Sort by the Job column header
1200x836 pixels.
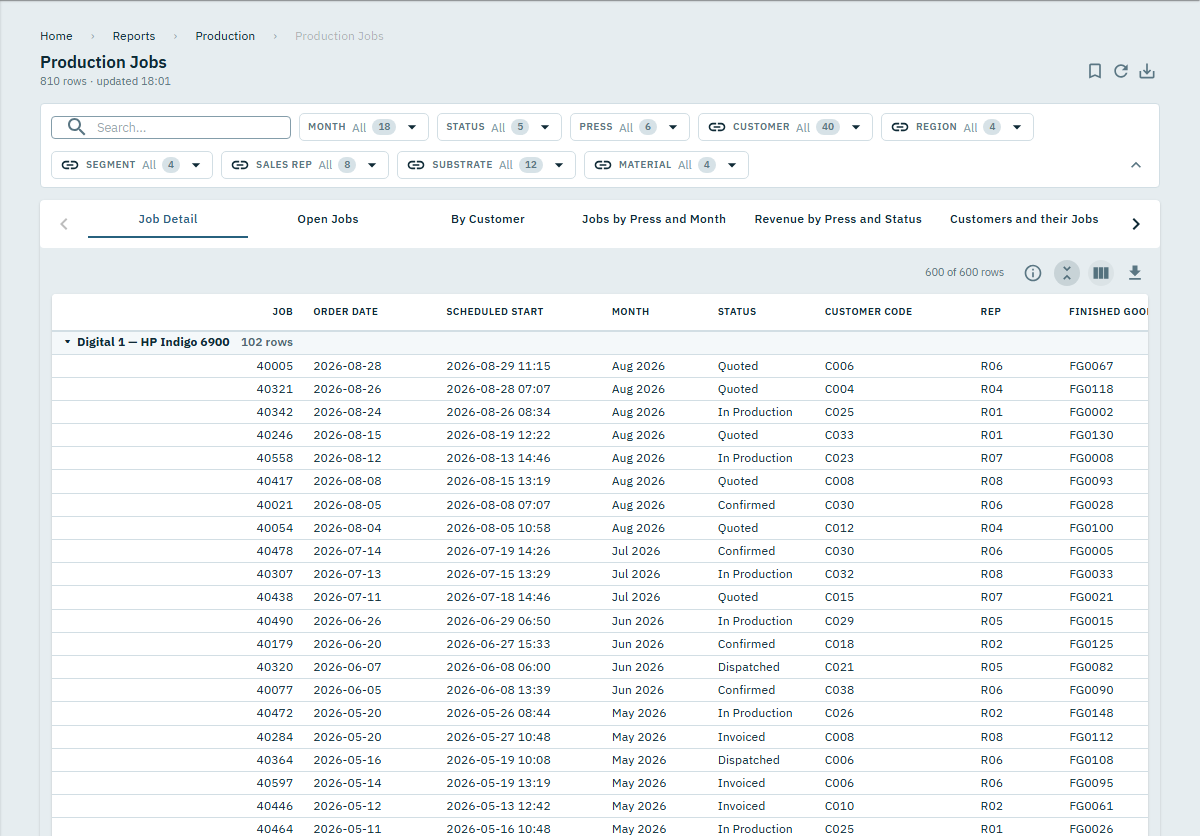(283, 312)
